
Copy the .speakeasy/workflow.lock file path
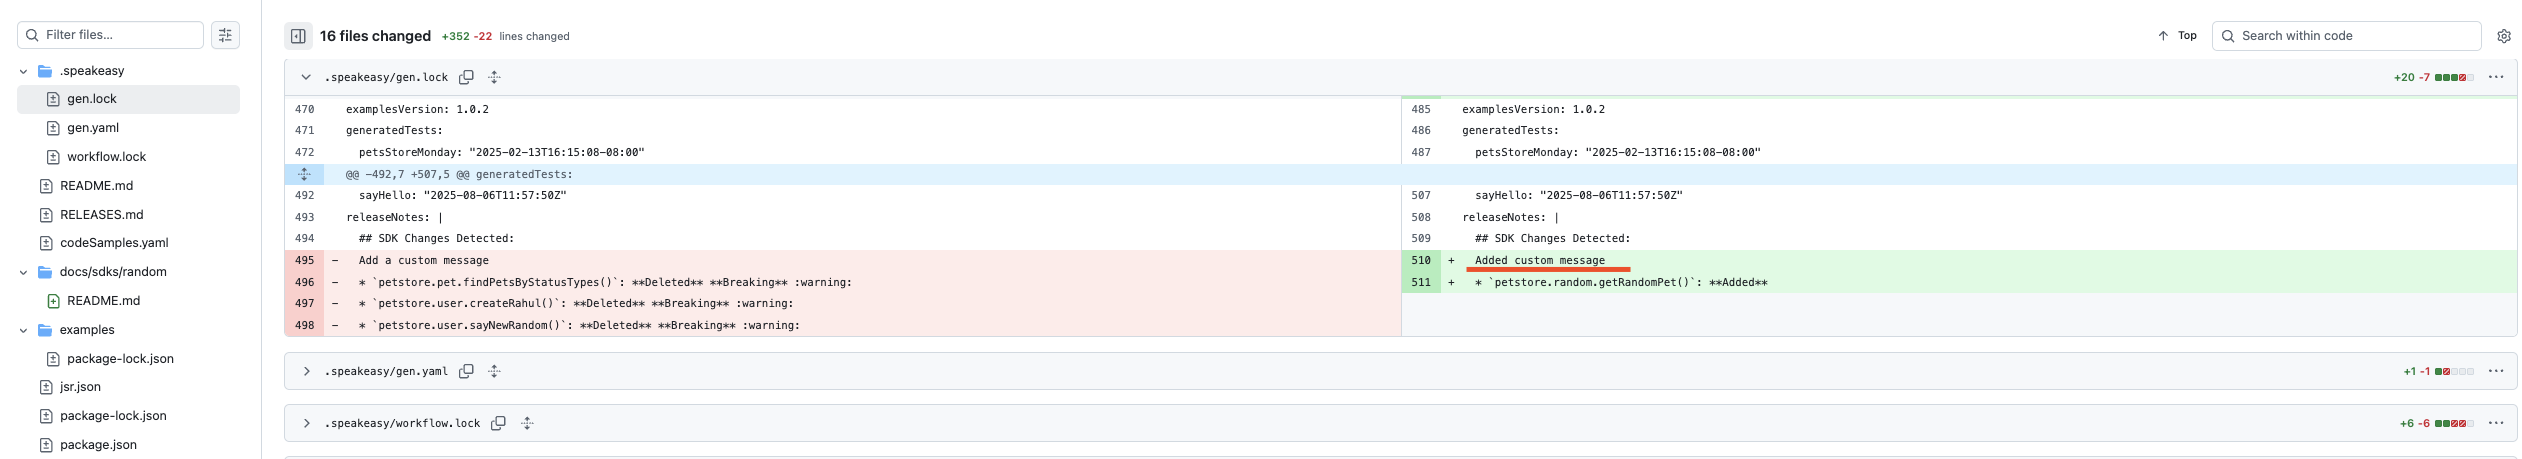tap(498, 423)
